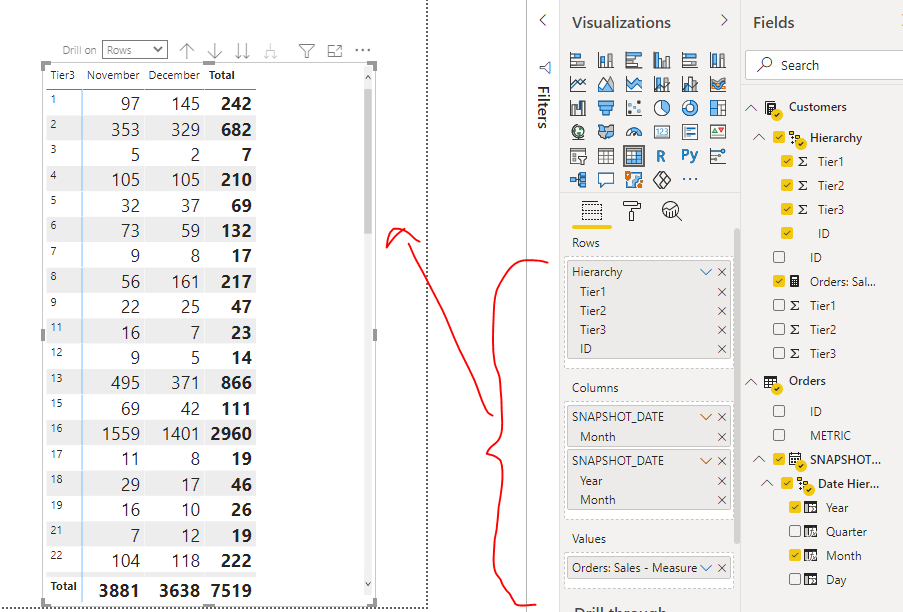Collapse the SNAPSHOT... date field tree

(x=759, y=459)
